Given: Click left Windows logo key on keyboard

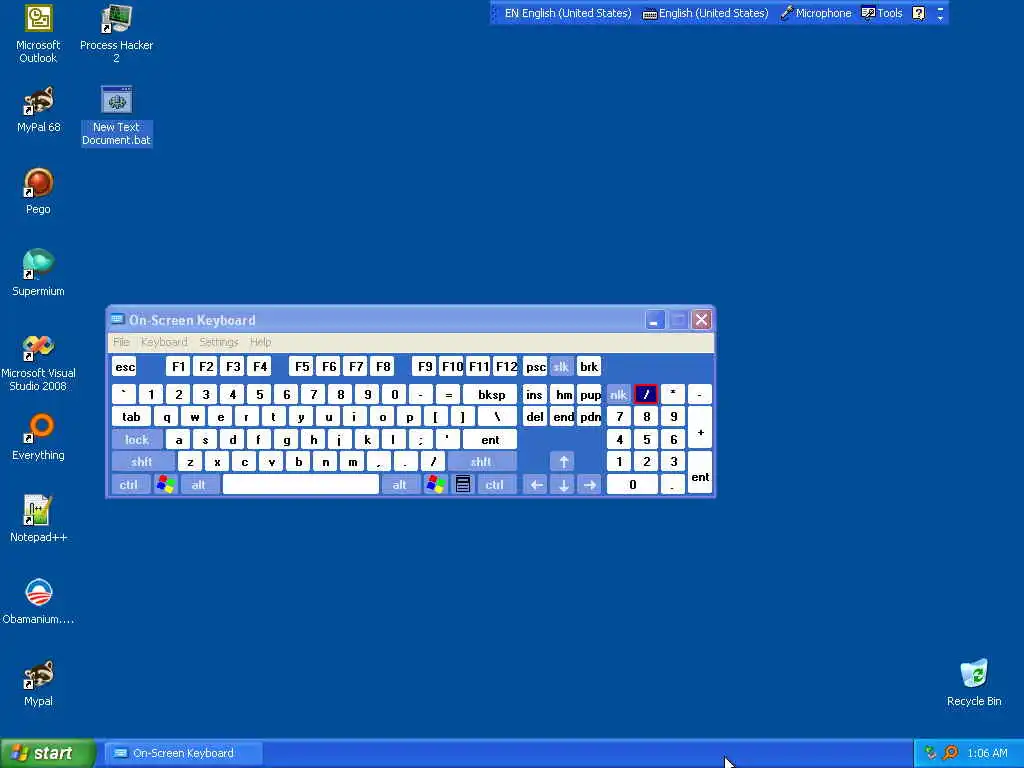Looking at the screenshot, I should point(166,485).
